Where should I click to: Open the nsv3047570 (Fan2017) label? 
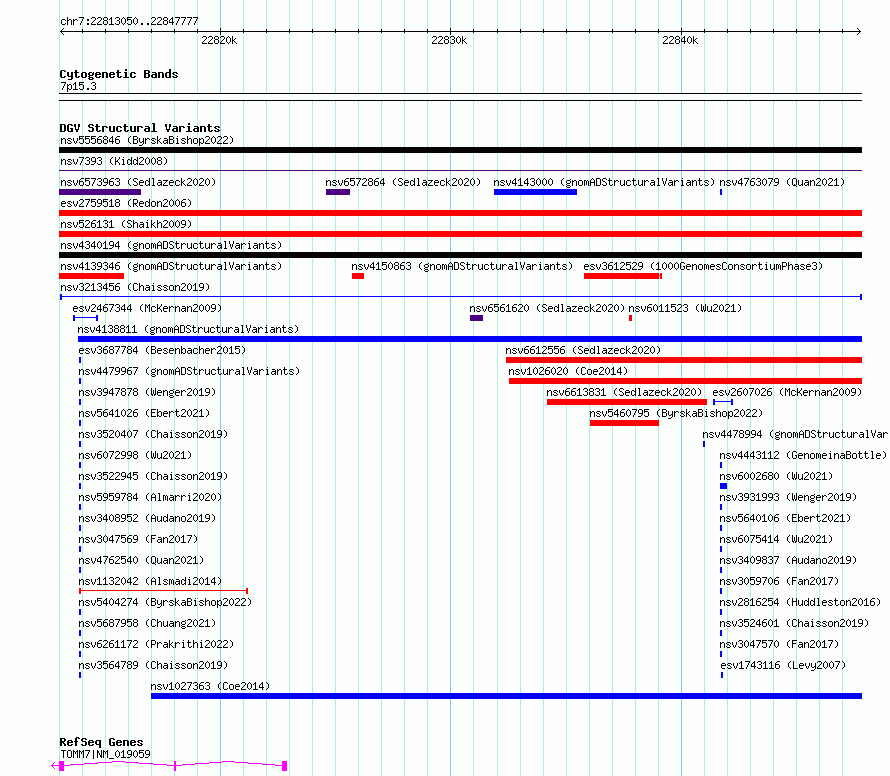[779, 644]
